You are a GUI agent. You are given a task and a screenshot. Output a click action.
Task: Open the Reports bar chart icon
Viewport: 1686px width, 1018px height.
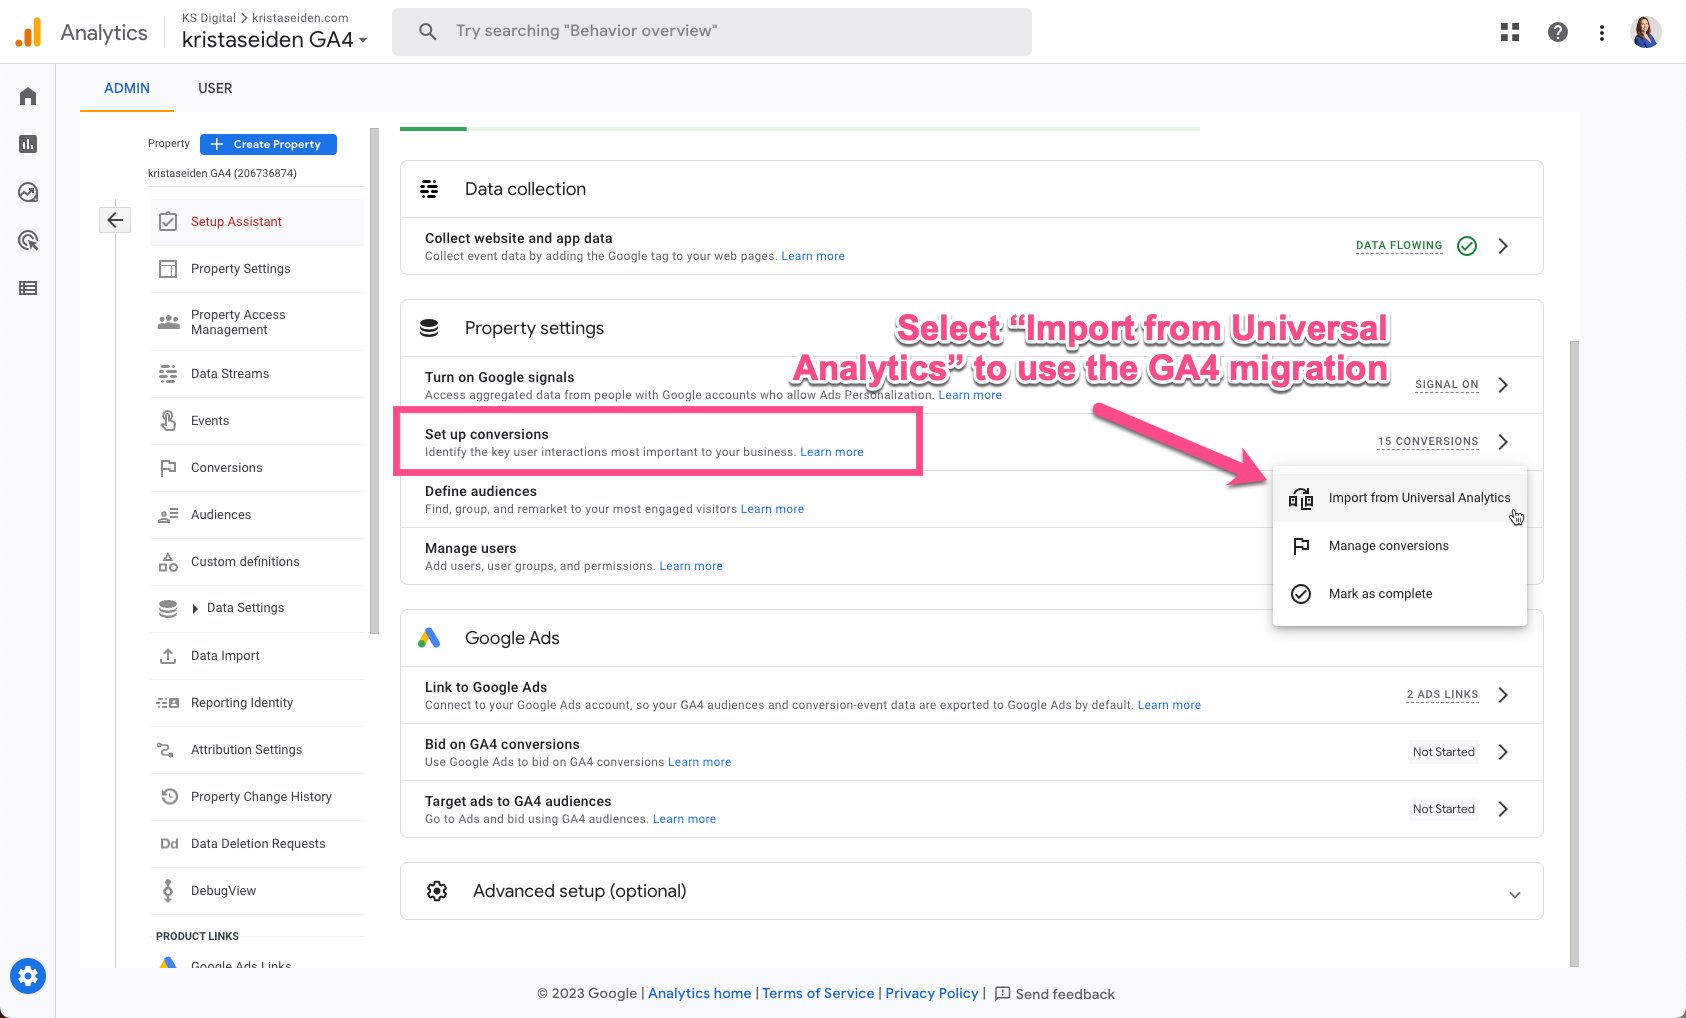[28, 144]
